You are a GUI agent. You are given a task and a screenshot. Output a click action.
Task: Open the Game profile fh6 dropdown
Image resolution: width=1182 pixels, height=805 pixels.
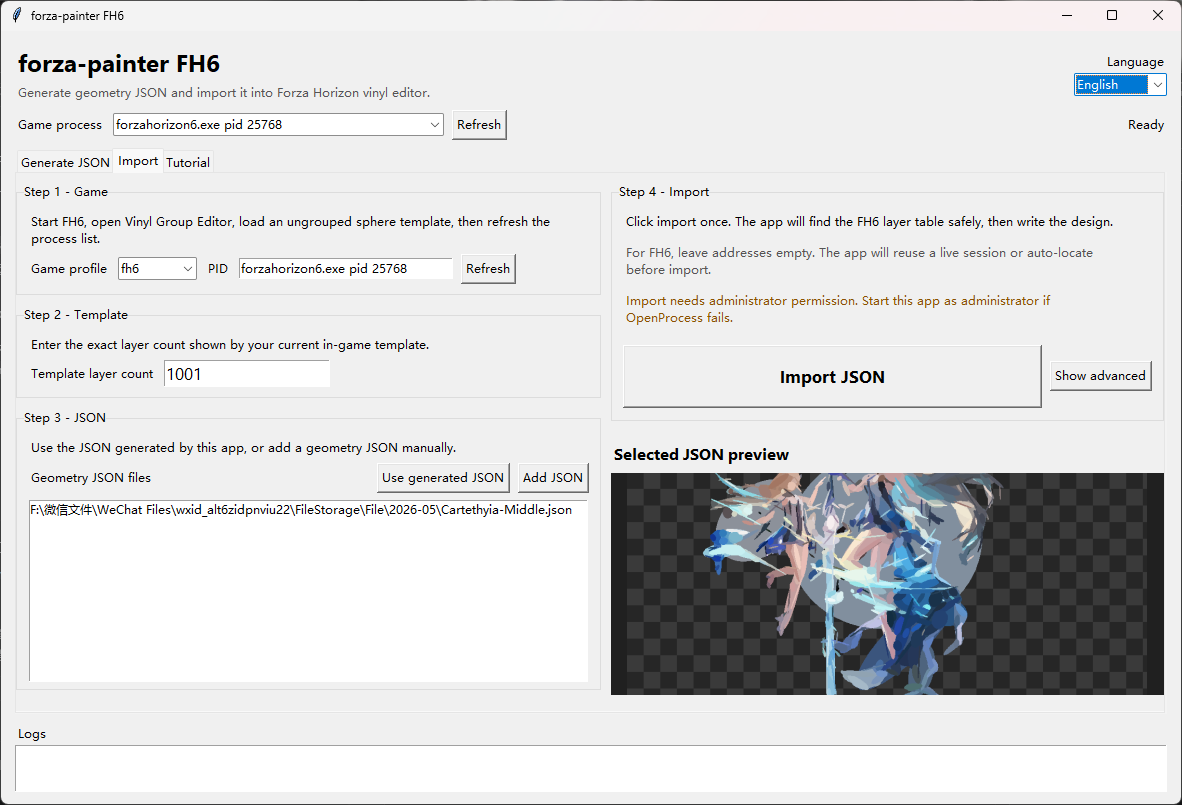pos(157,268)
